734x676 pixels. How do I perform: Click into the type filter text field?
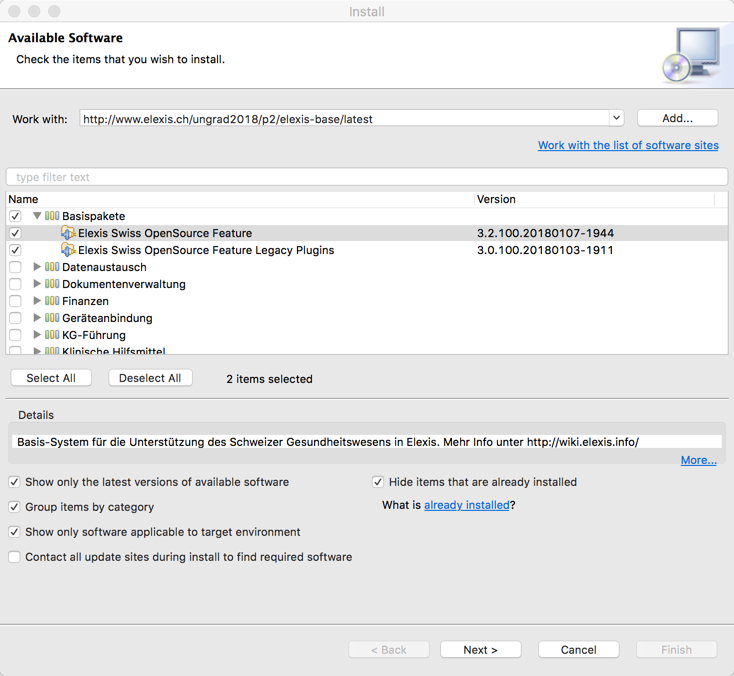(367, 177)
